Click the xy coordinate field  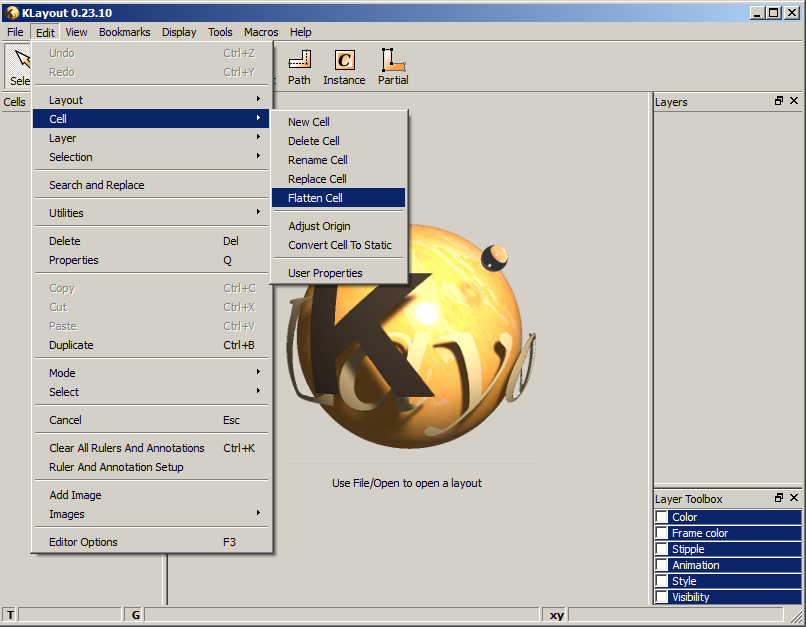(x=556, y=614)
